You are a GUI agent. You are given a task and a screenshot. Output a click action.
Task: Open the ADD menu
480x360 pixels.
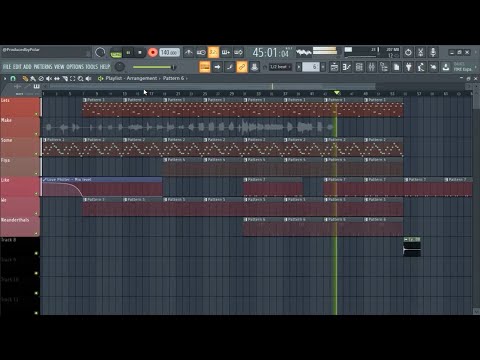(27, 67)
